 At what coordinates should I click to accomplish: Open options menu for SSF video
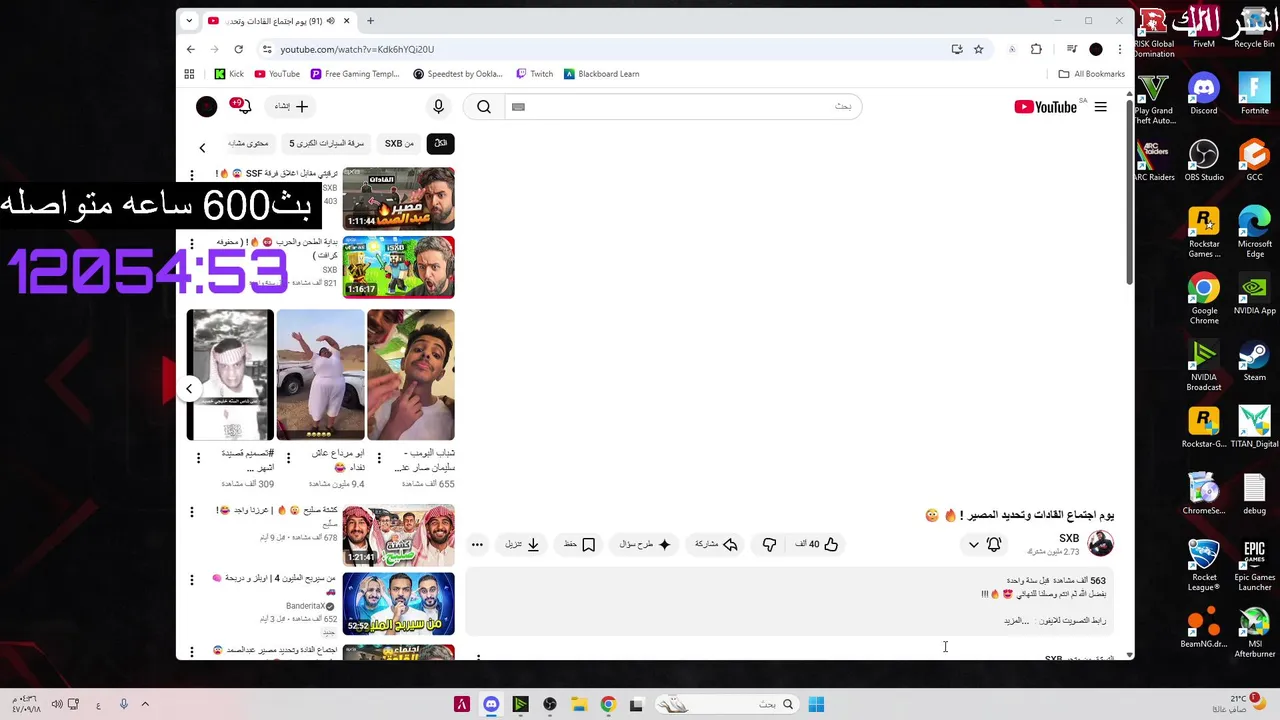point(192,175)
